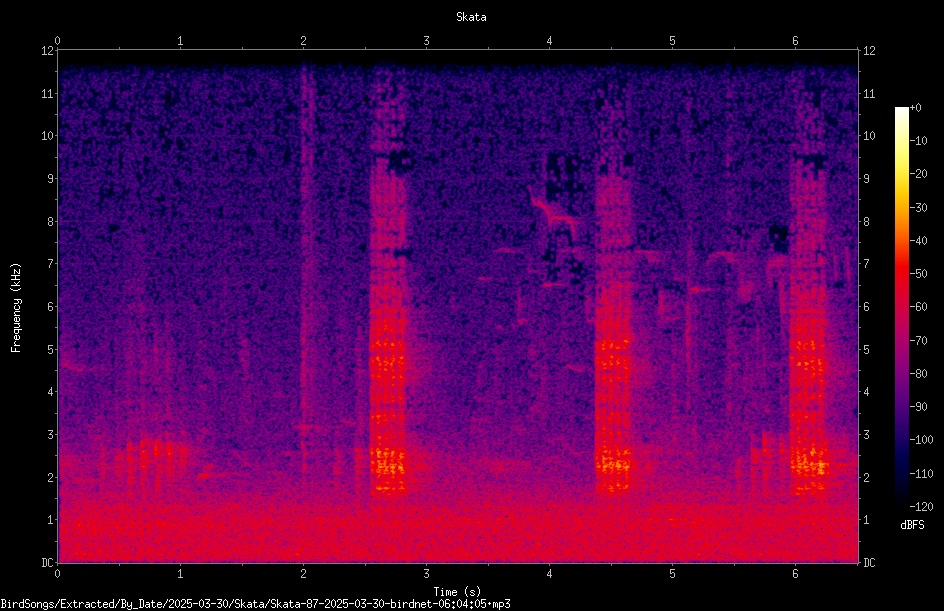The height and width of the screenshot is (611, 944).
Task: Click "1" on the top time axis
Action: click(180, 41)
